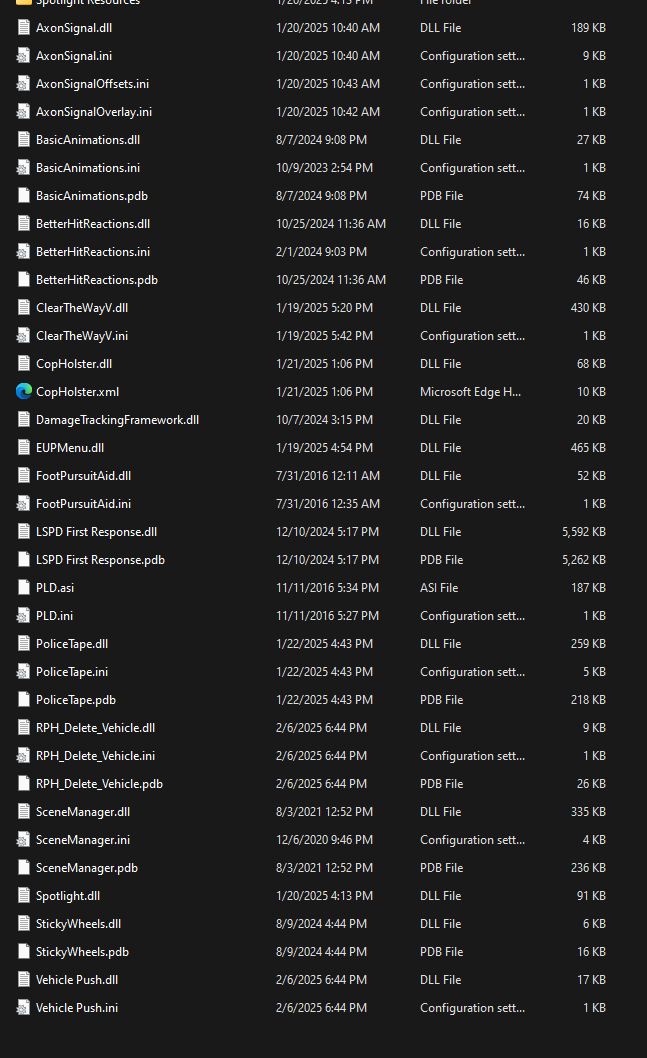Screen dimensions: 647x1058
Task: Select the file name StickyWheels.dll
Action: point(79,924)
